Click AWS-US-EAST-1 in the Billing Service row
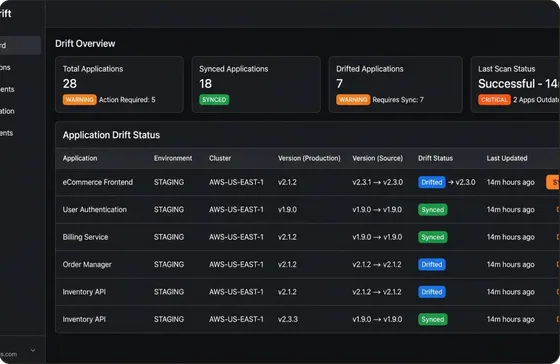The height and width of the screenshot is (364, 560). tap(236, 237)
